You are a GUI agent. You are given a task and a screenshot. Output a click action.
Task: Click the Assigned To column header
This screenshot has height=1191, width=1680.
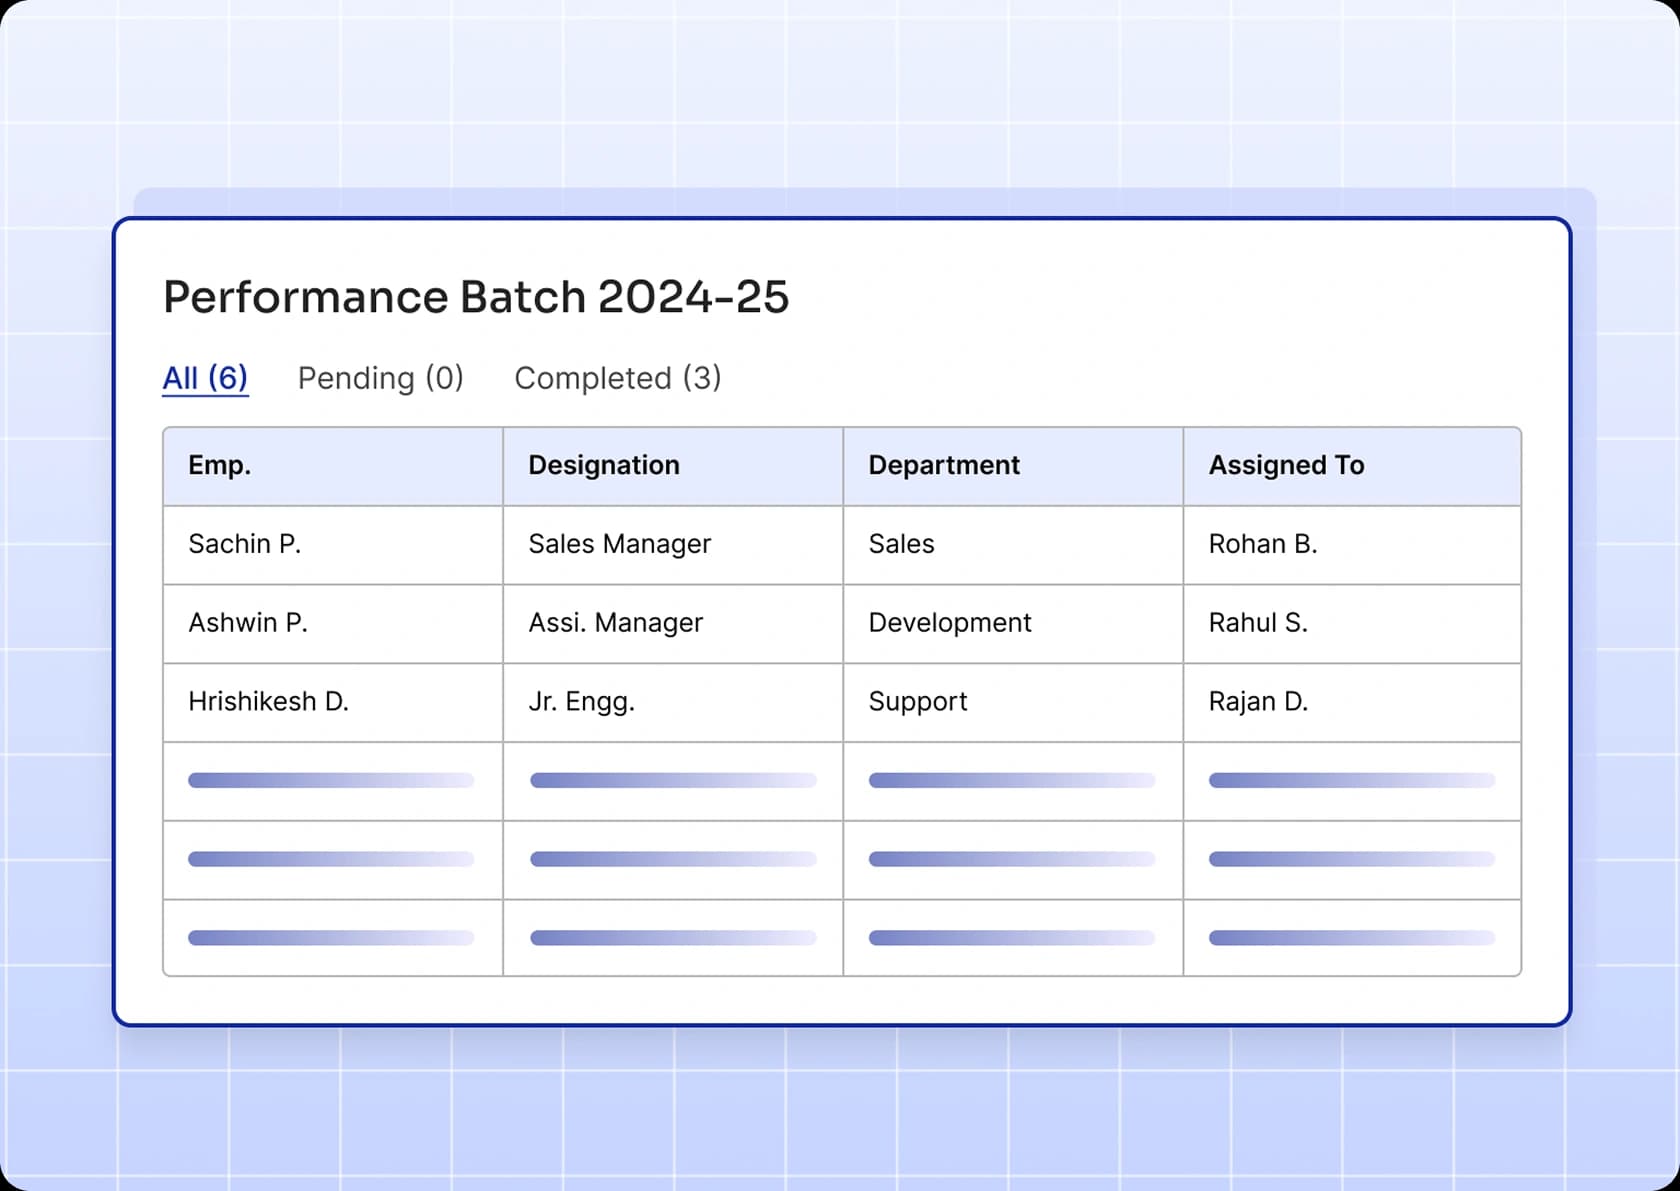1287,465
